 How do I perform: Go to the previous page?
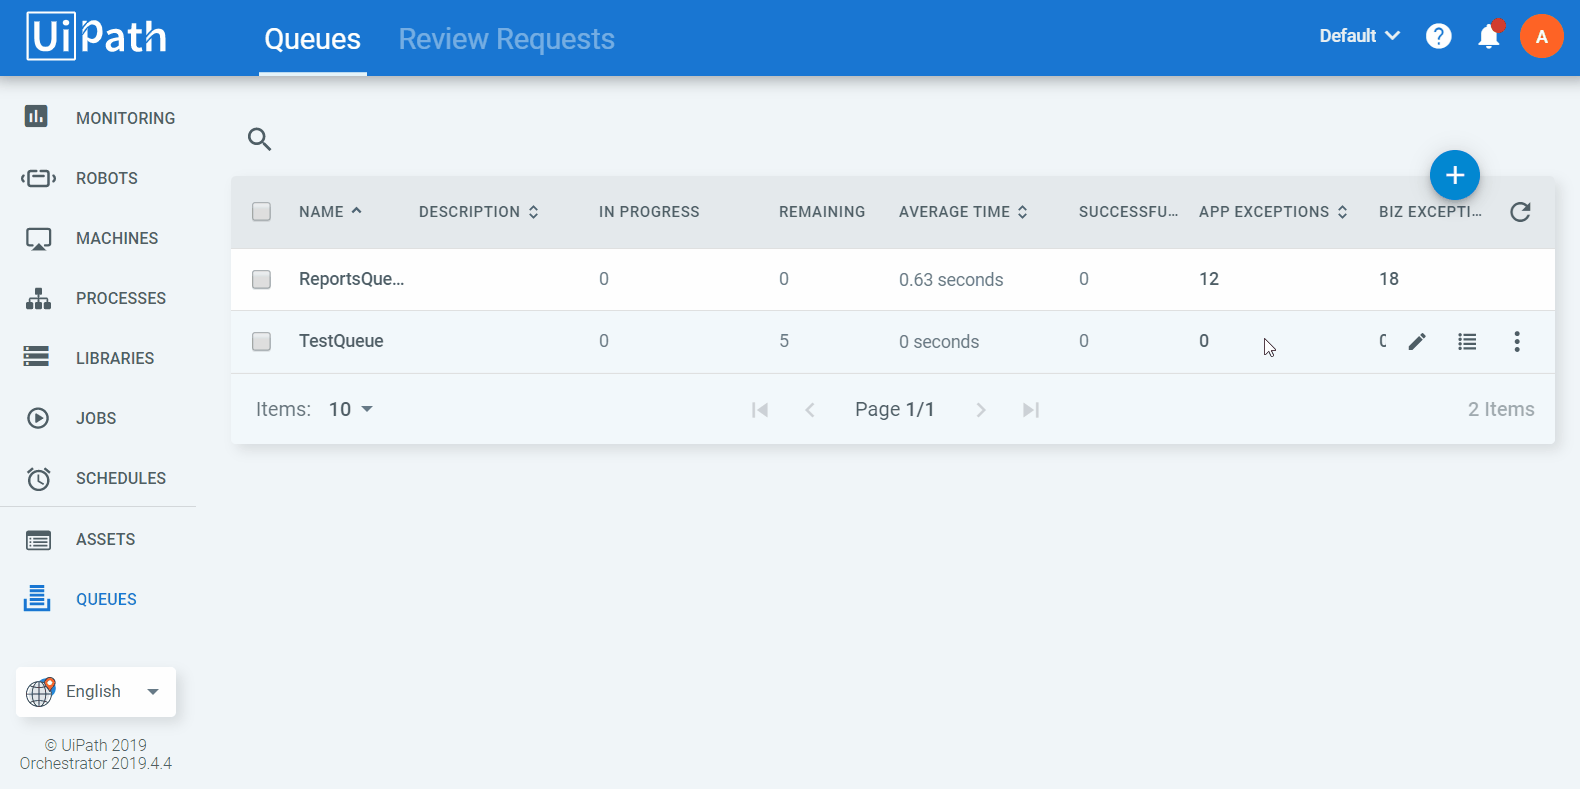point(810,410)
